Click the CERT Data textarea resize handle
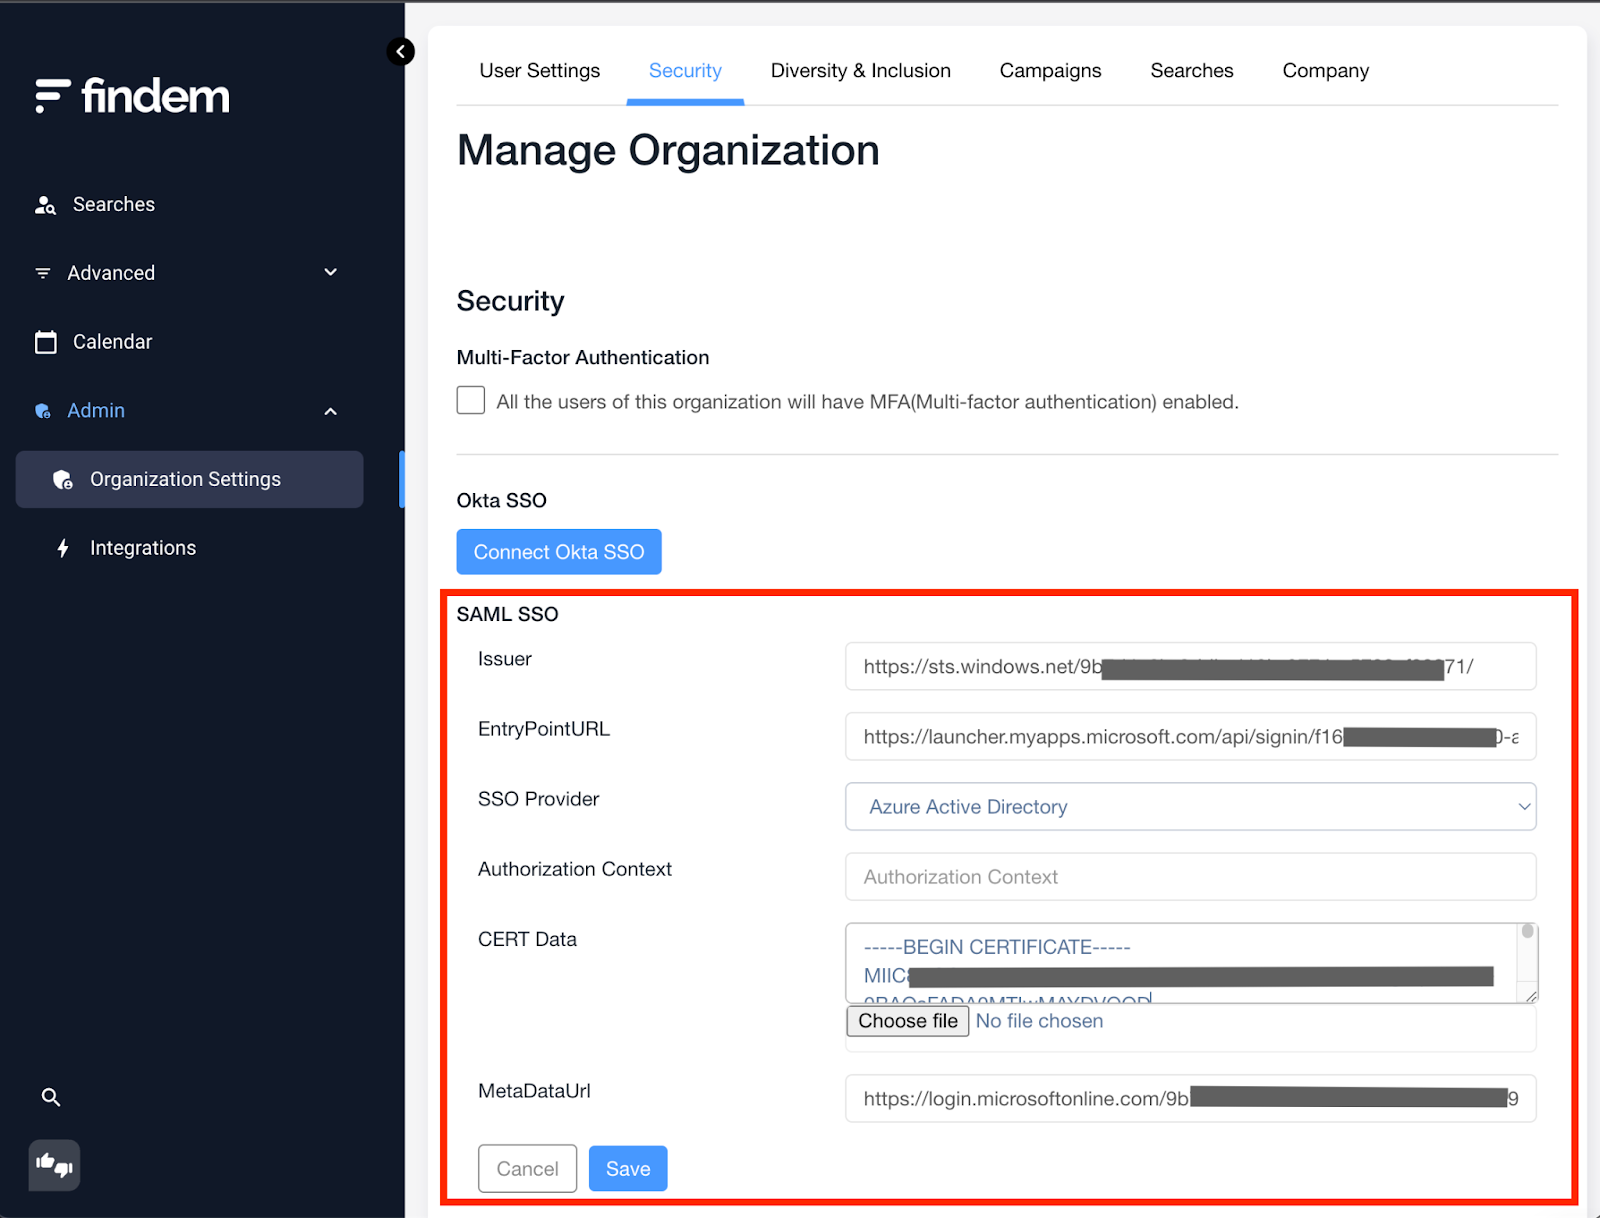The width and height of the screenshot is (1600, 1218). click(1530, 995)
